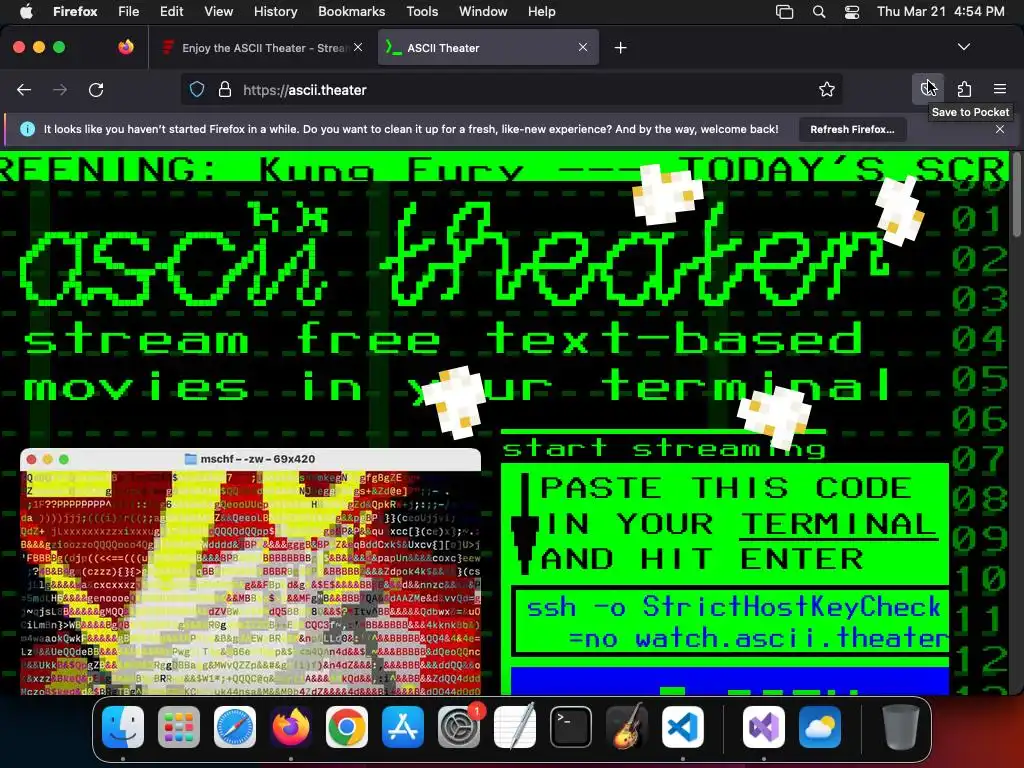Click the start streaming heading
Viewport: 1024px width, 768px height.
tap(664, 449)
